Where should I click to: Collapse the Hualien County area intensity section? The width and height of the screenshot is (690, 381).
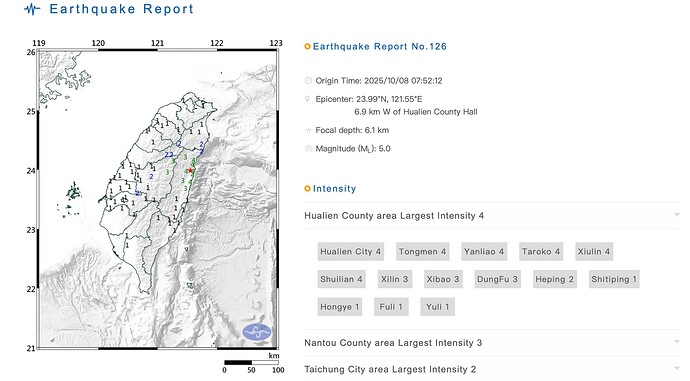pyautogui.click(x=492, y=216)
